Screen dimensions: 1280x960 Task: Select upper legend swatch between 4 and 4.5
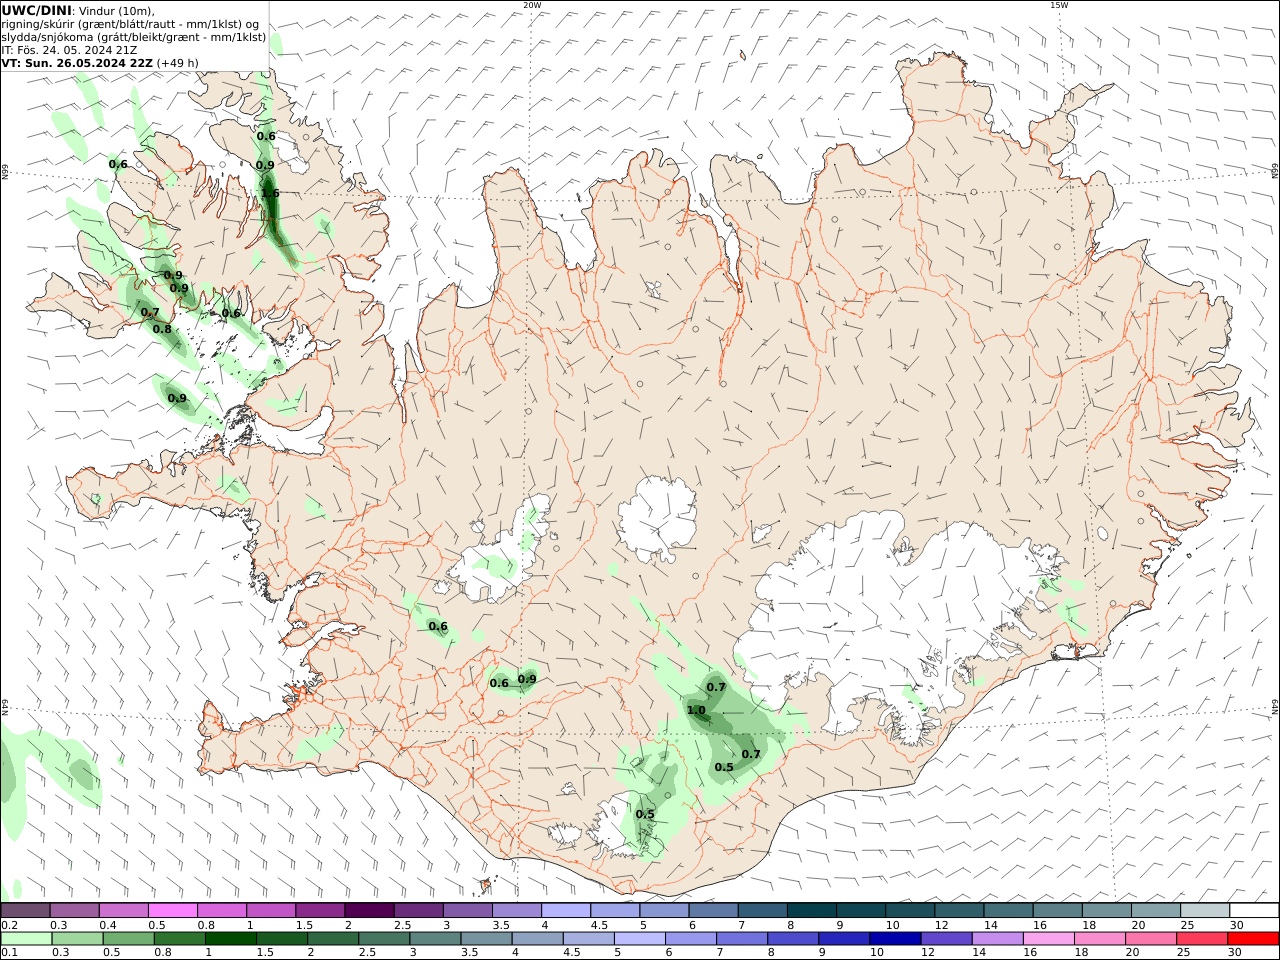tap(566, 911)
